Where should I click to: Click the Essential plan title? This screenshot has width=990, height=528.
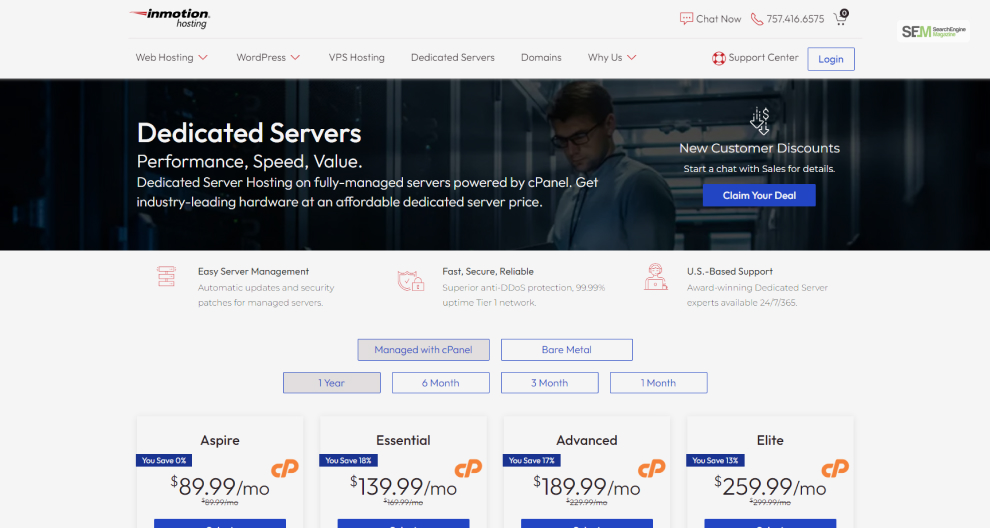click(403, 440)
